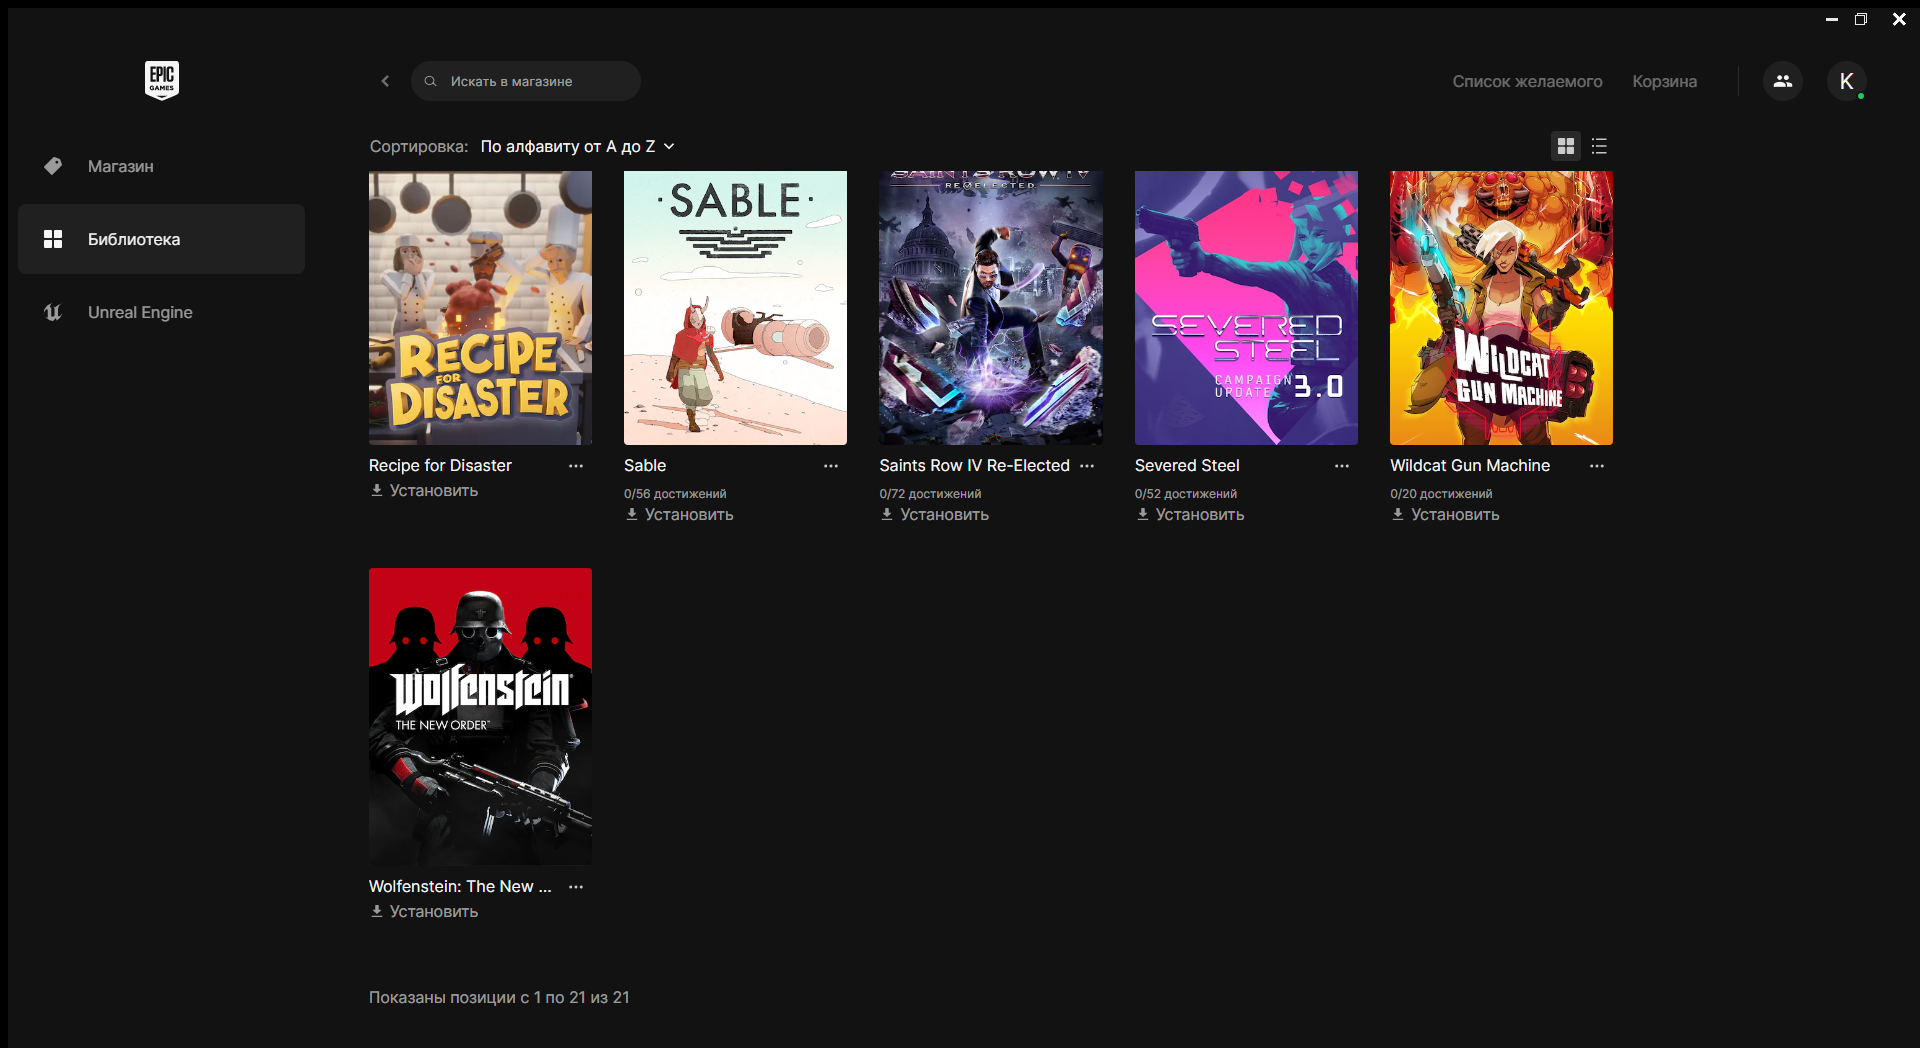The height and width of the screenshot is (1048, 1920).
Task: Open Wildcat Gun Machine cover art
Action: tap(1501, 308)
